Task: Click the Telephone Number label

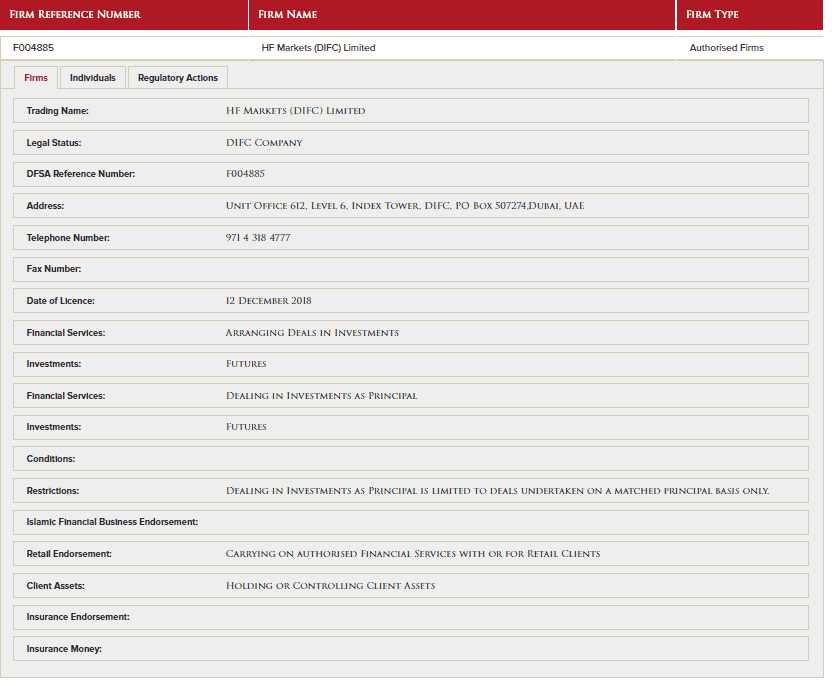Action: click(x=68, y=238)
